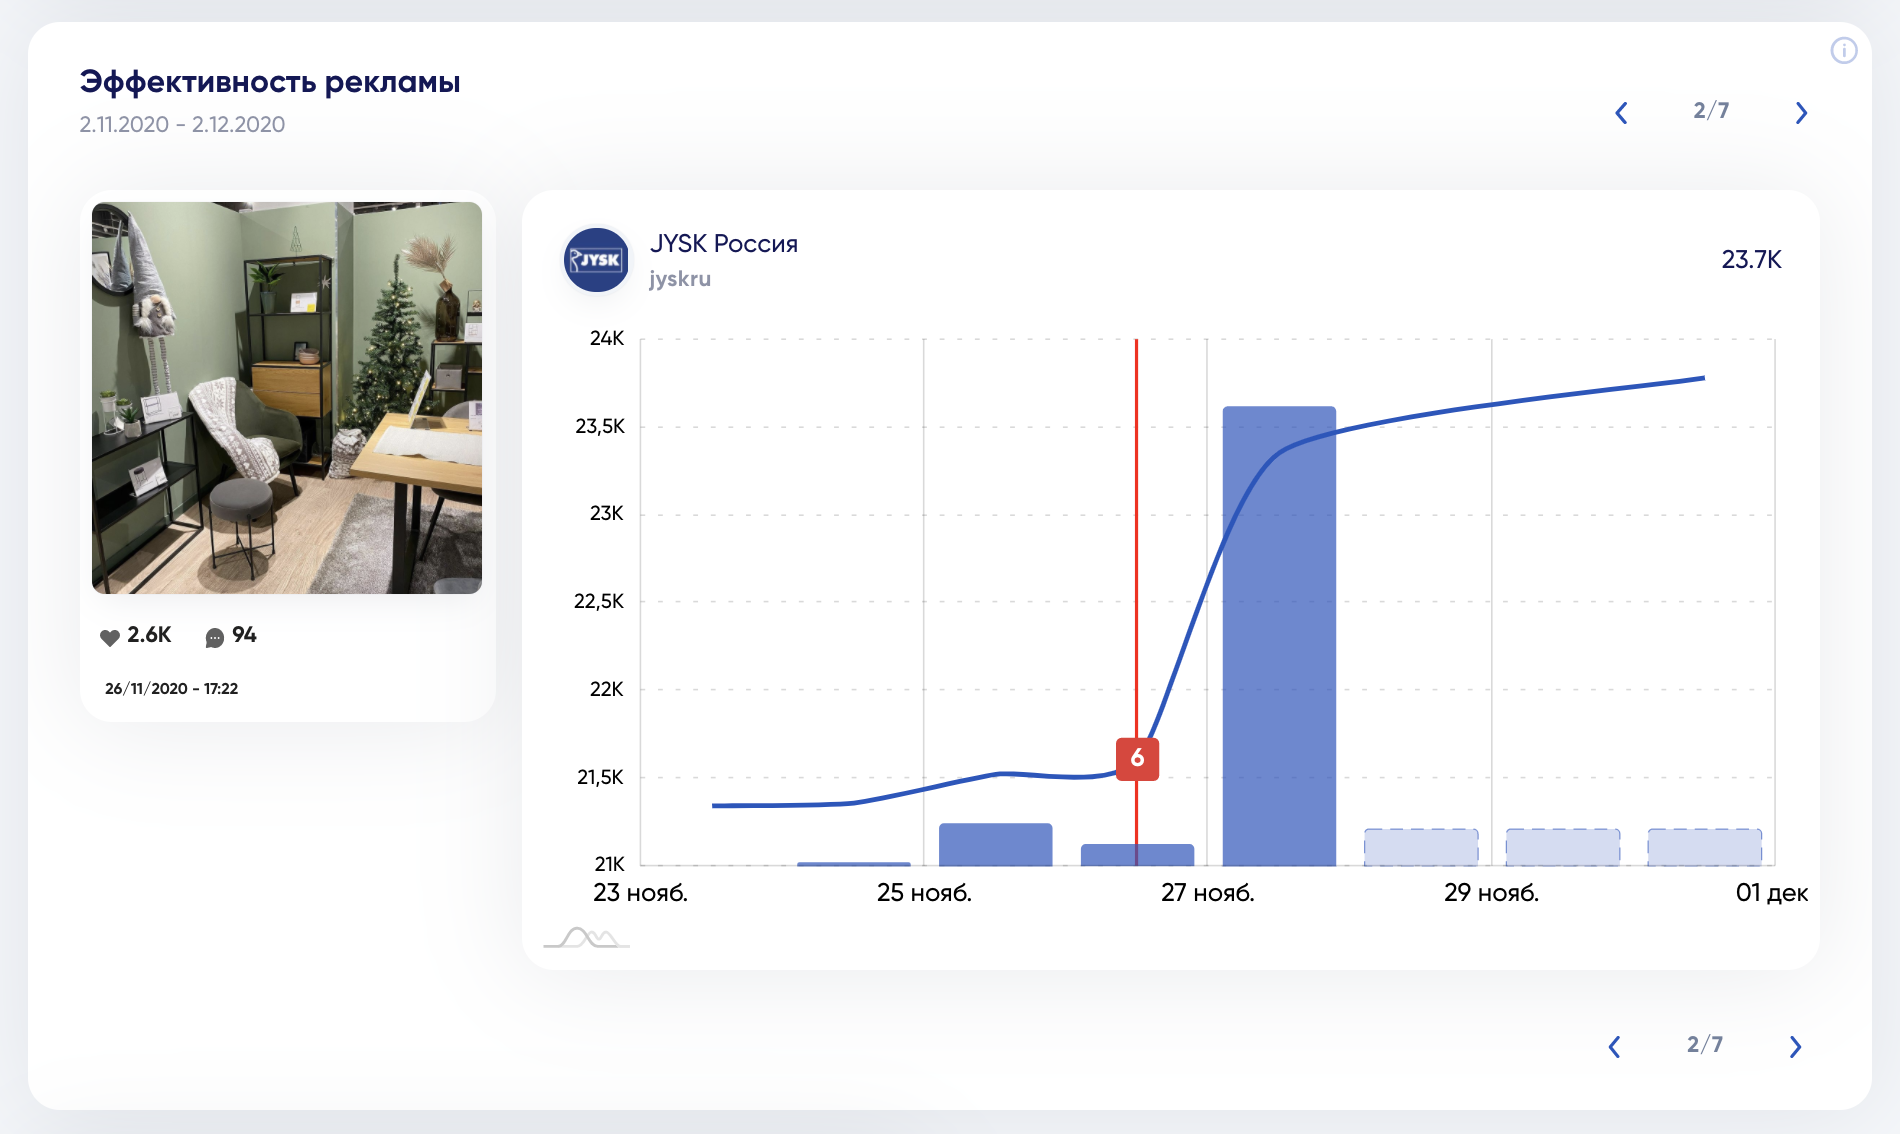Select the solid bar after 25 нояб.
The image size is (1900, 1134).
click(x=996, y=844)
